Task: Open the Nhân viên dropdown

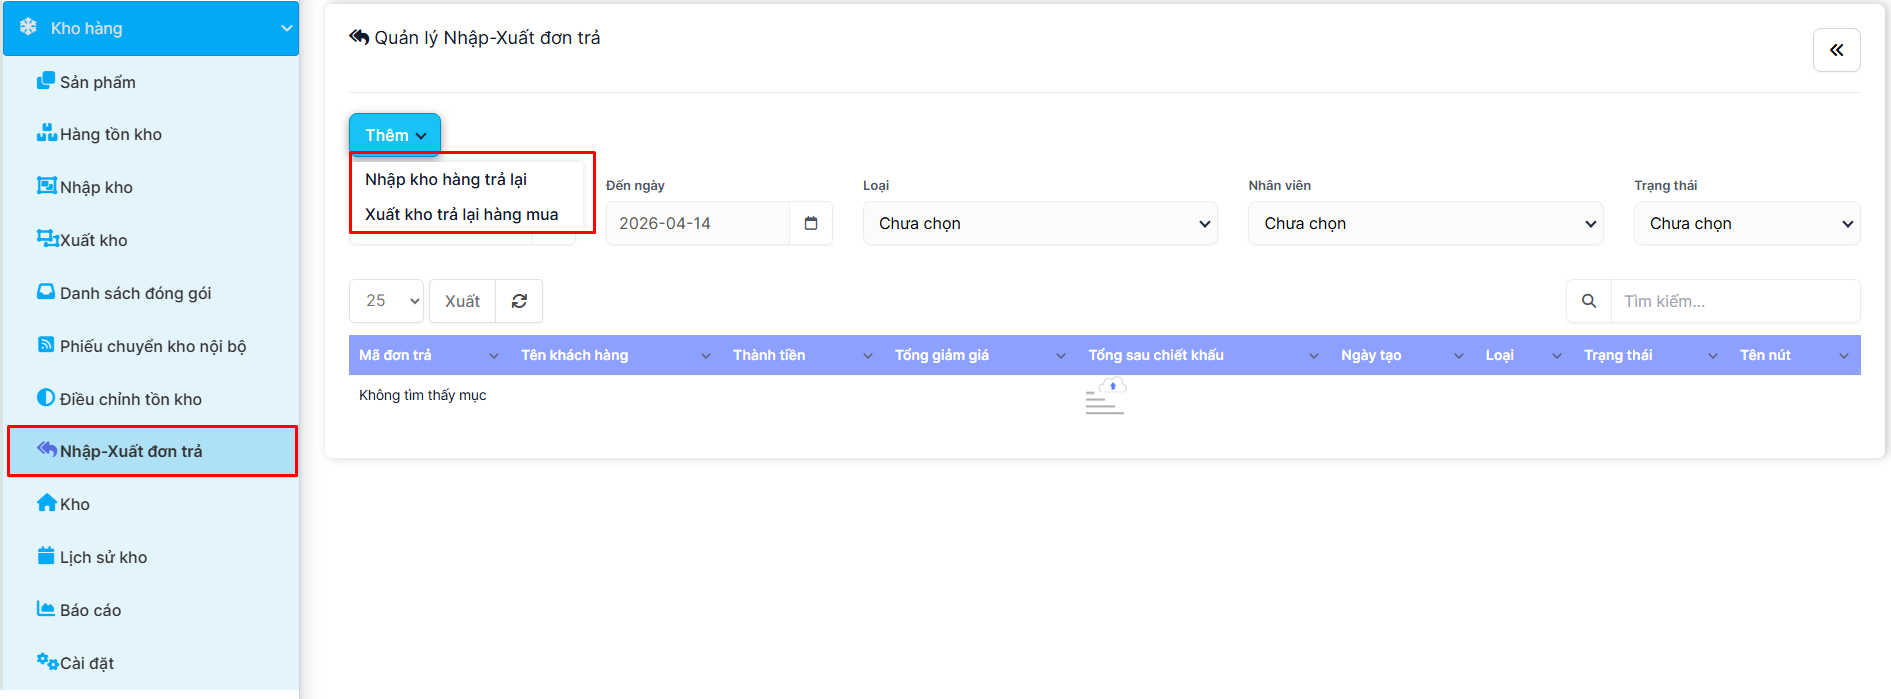Action: [x=1425, y=223]
